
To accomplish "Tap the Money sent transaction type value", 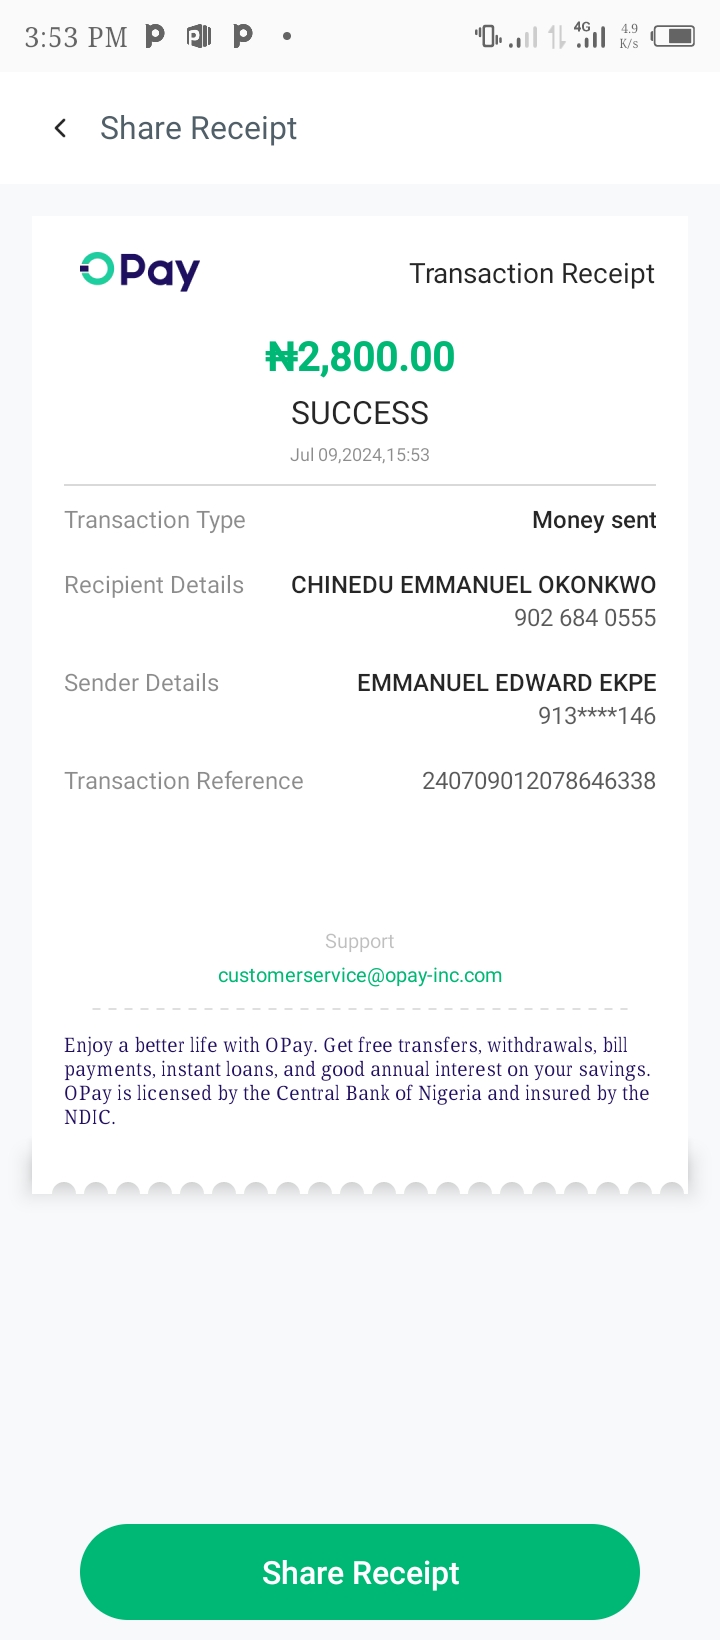I will pyautogui.click(x=594, y=520).
